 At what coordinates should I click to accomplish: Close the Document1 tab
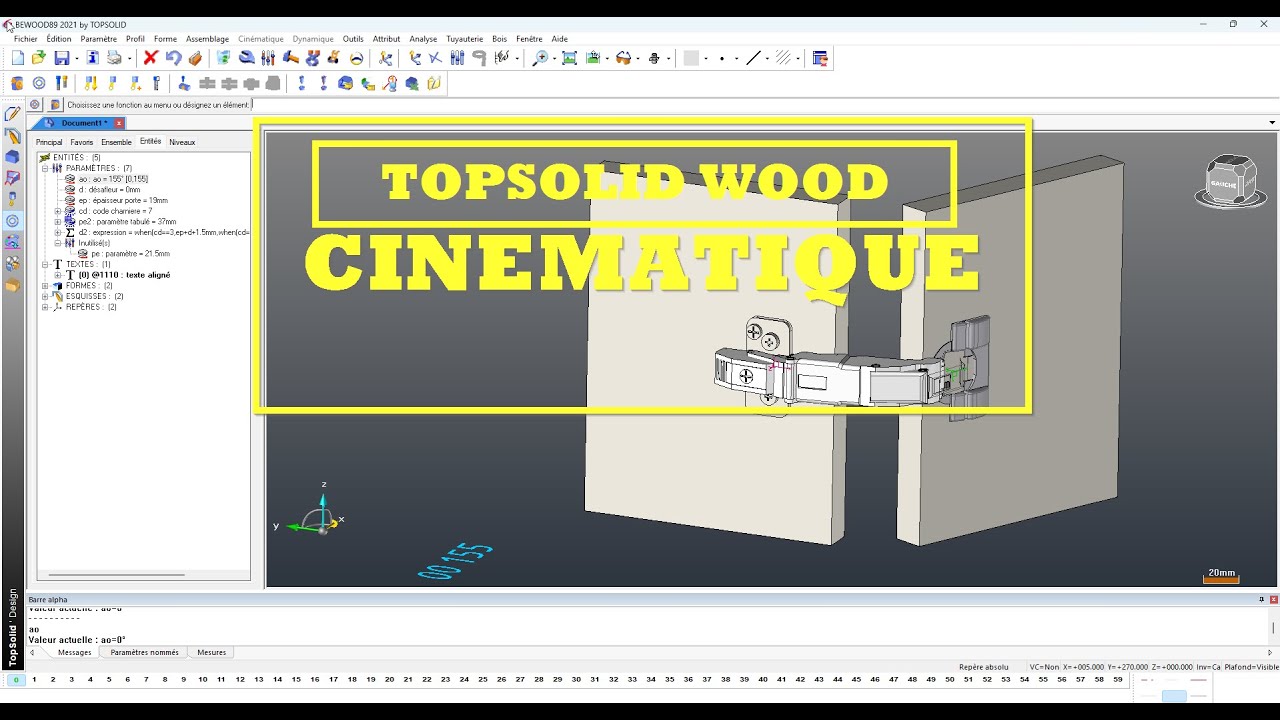(x=119, y=123)
